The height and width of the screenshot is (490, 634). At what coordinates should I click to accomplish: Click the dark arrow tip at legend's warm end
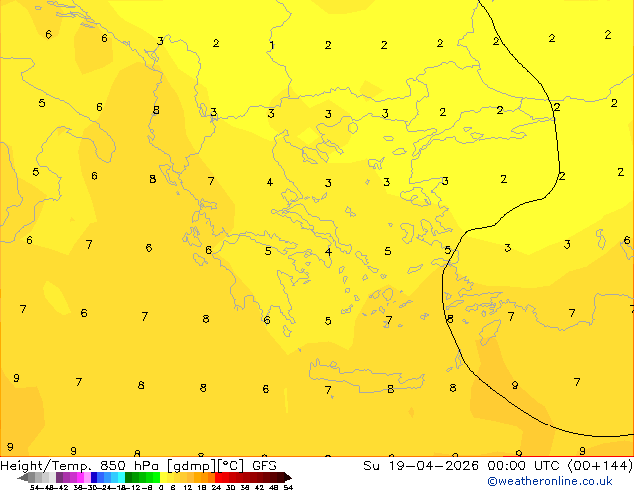click(x=288, y=477)
